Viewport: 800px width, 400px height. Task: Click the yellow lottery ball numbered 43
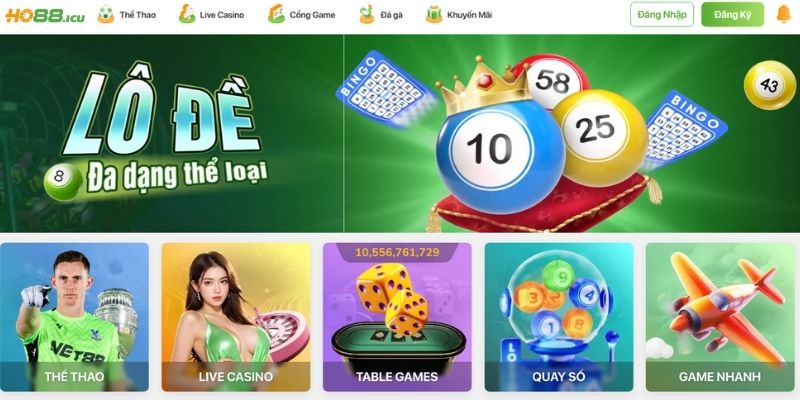click(769, 85)
